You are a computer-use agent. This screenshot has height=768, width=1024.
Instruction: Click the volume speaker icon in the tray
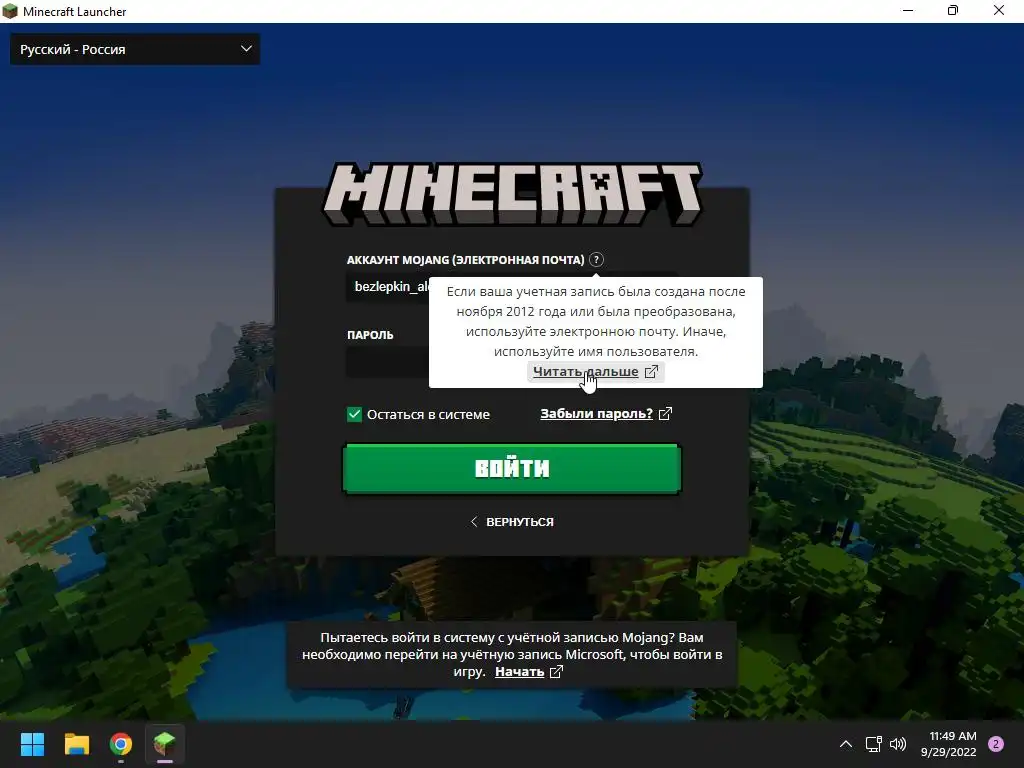click(x=898, y=744)
